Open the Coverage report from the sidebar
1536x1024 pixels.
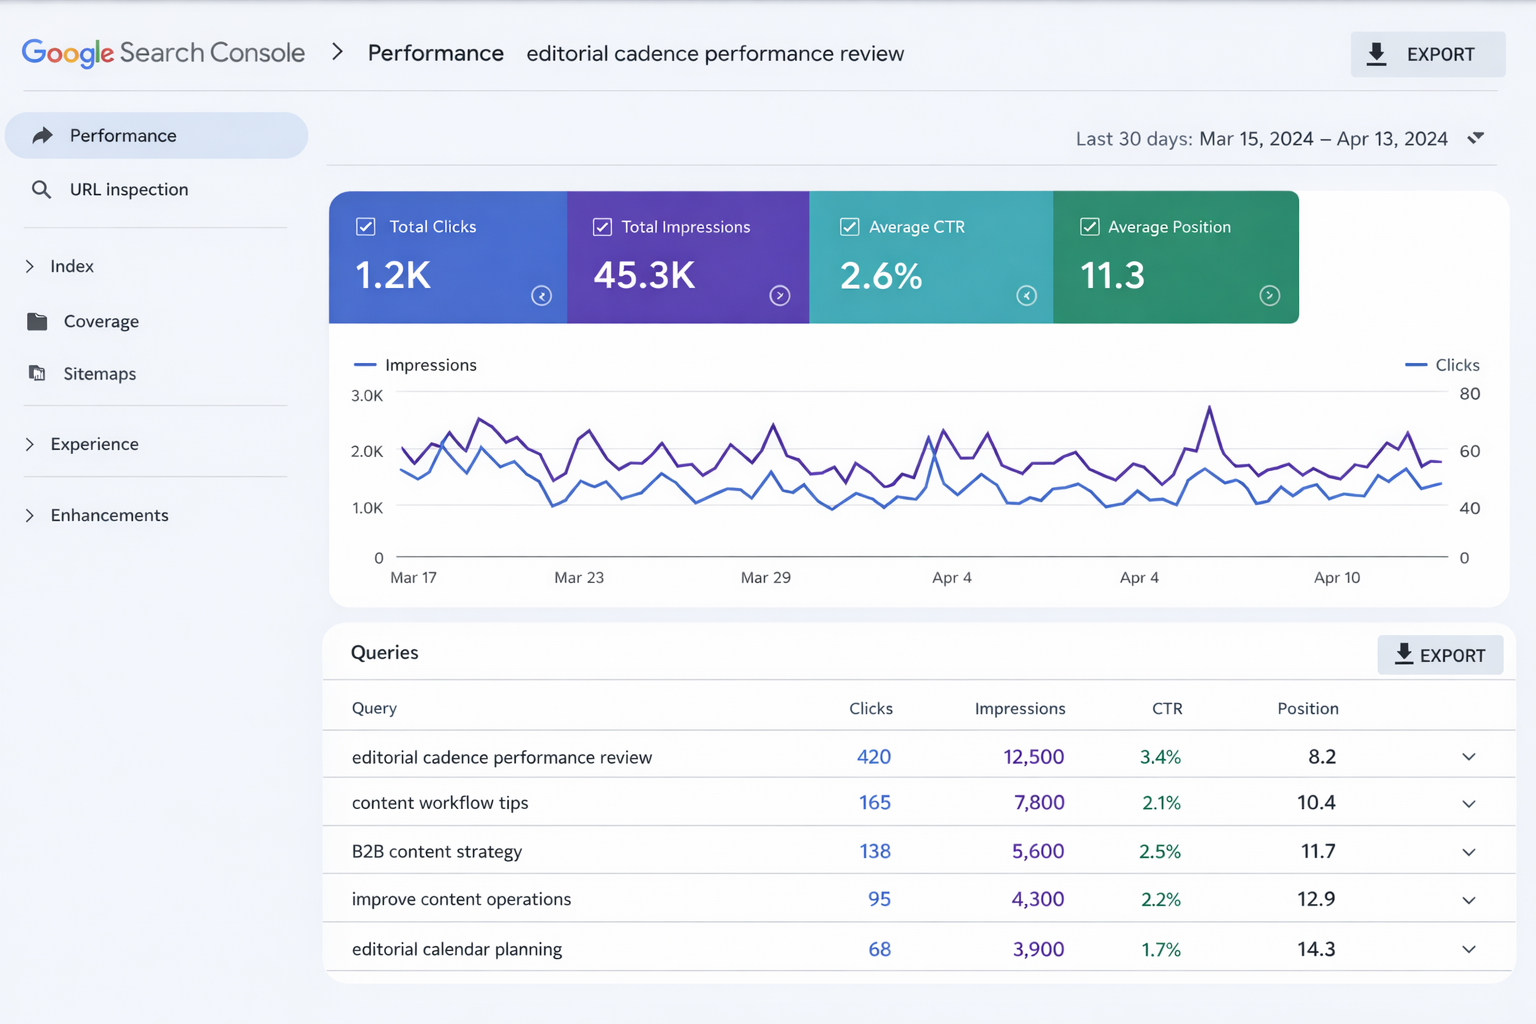[101, 321]
